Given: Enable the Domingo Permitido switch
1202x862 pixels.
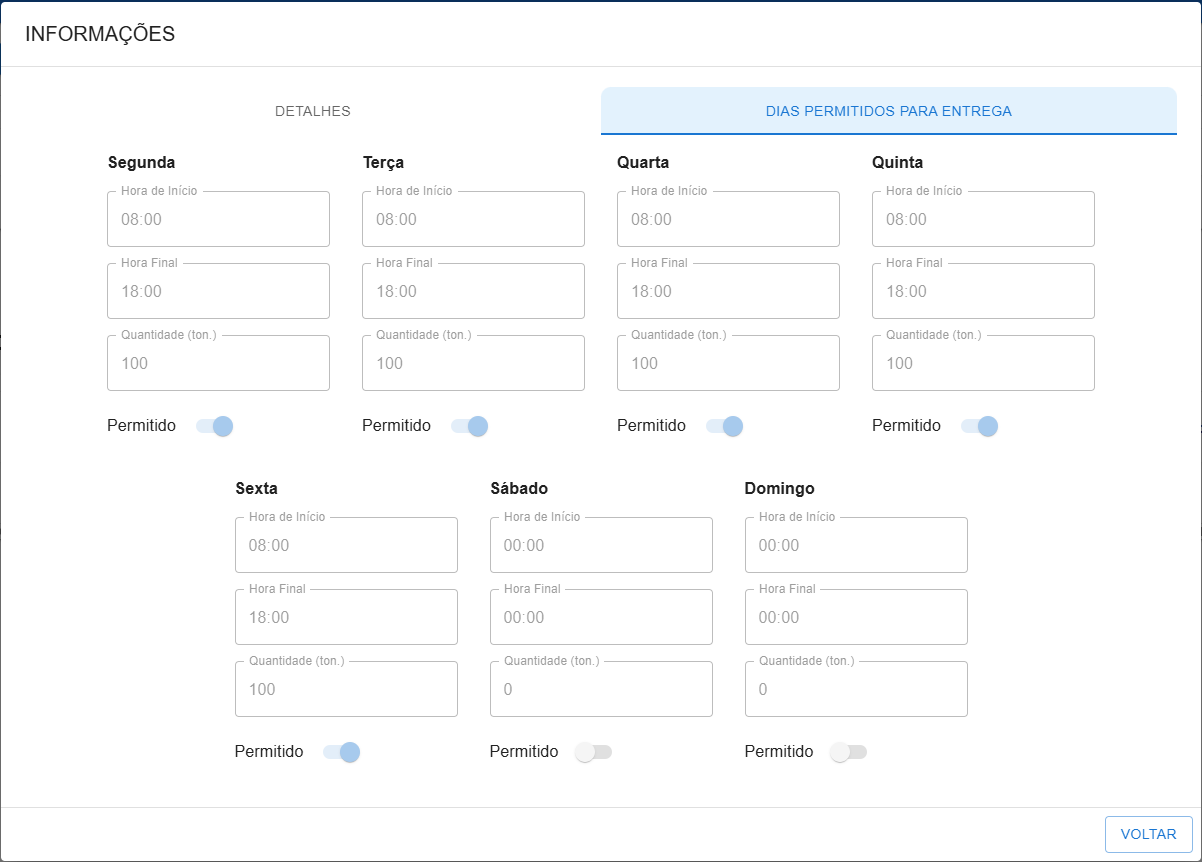Looking at the screenshot, I should [x=849, y=752].
